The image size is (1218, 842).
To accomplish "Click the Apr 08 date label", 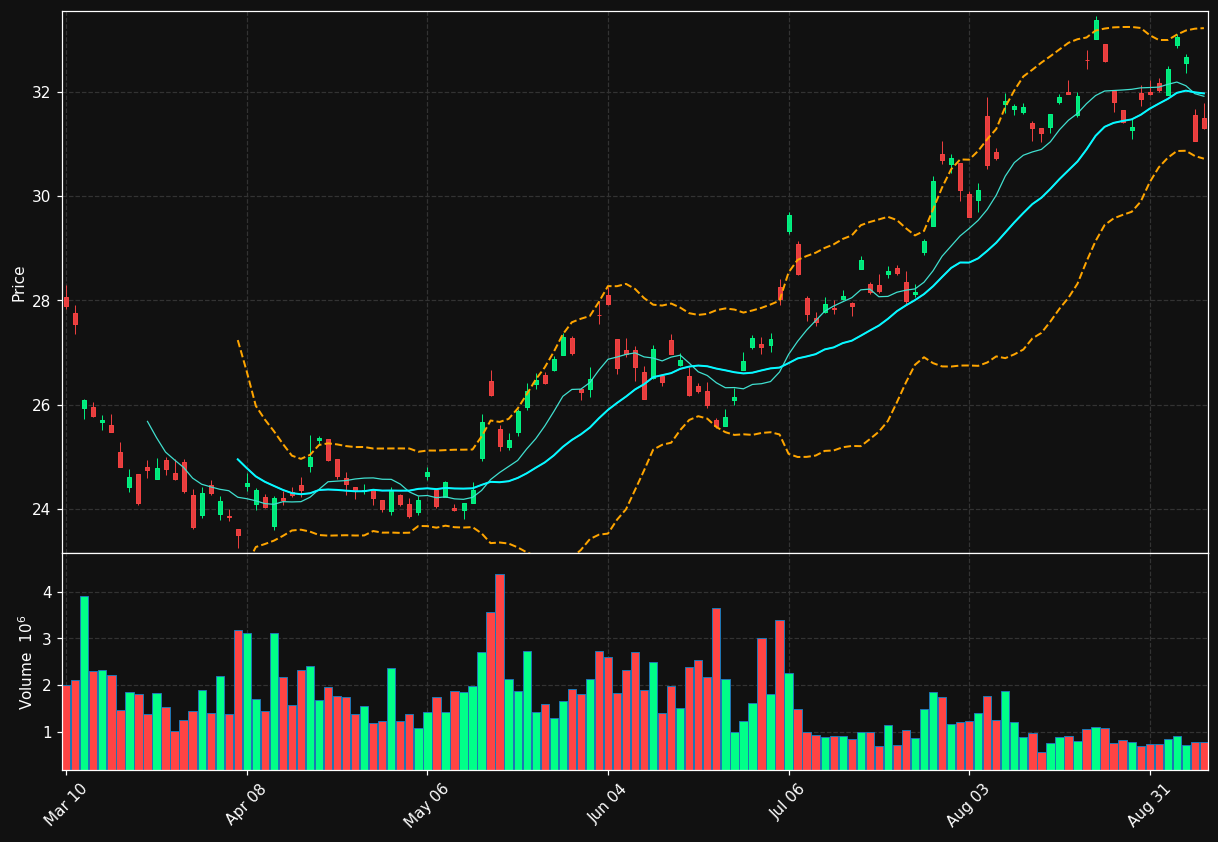I will tap(246, 804).
